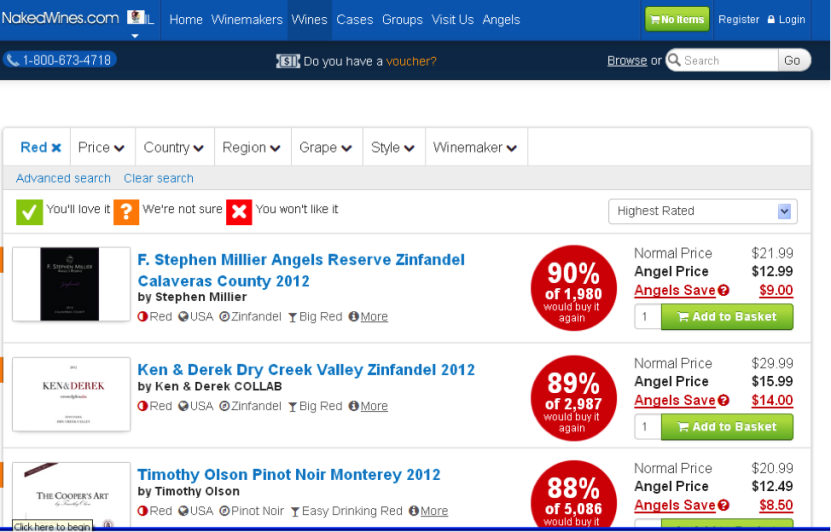Expand the location arrow under the flag
The height and width of the screenshot is (532, 831).
135,36
